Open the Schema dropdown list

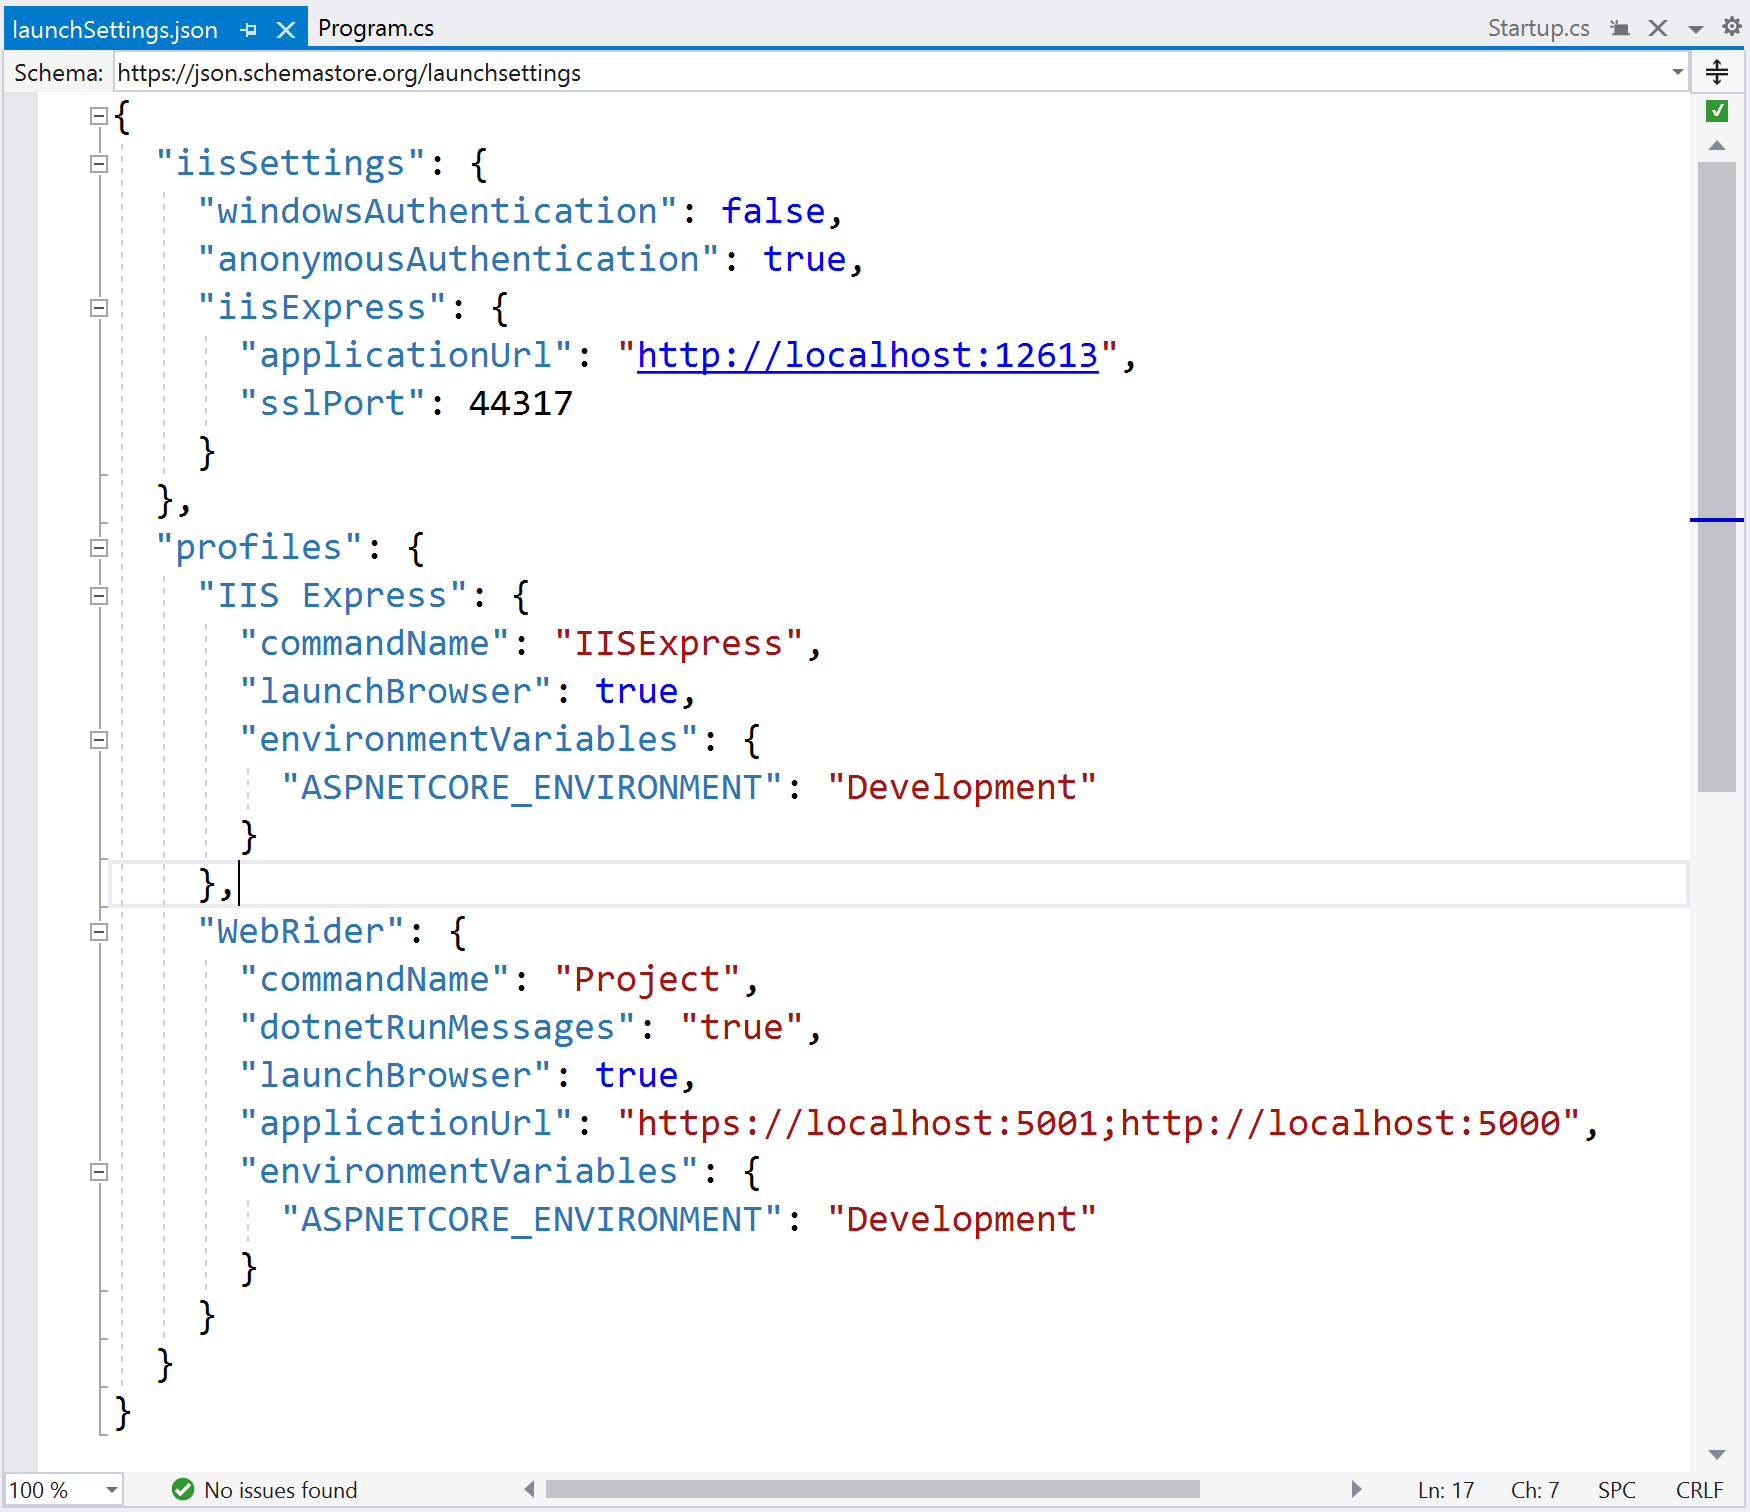coord(1678,72)
